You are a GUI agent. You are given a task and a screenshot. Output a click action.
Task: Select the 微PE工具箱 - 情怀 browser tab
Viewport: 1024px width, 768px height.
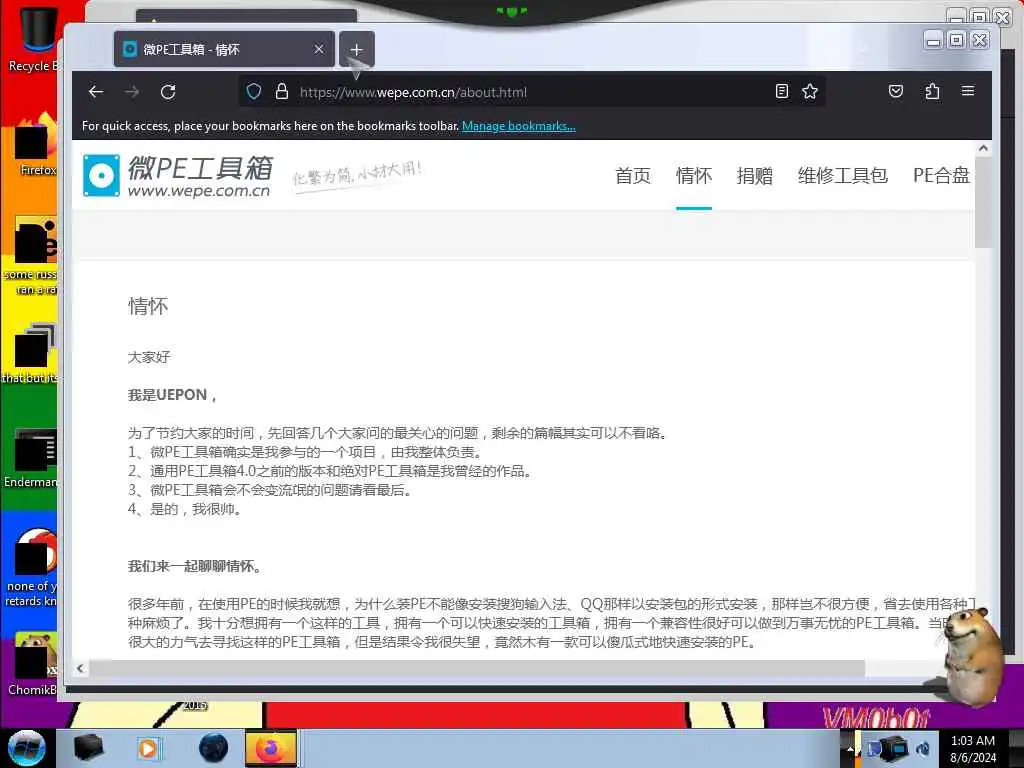coord(223,49)
